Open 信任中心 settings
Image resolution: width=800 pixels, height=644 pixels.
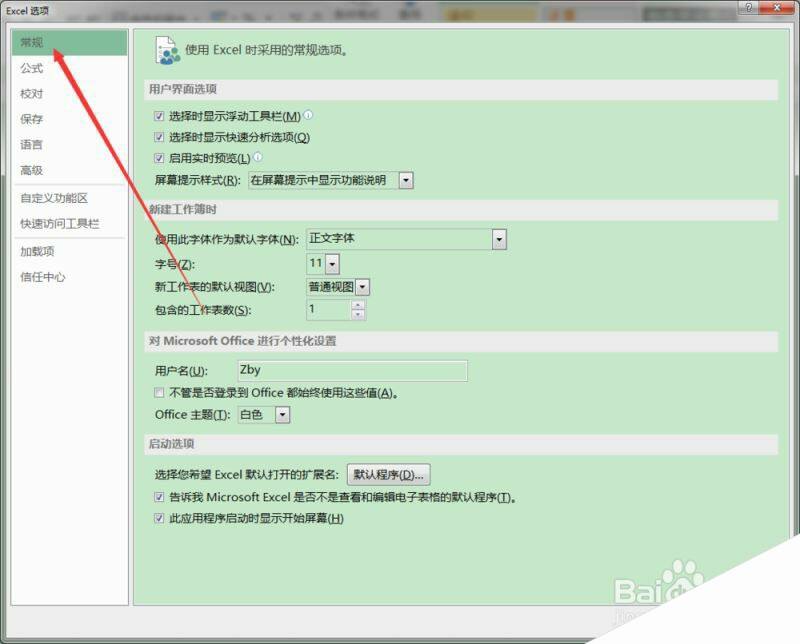point(69,277)
